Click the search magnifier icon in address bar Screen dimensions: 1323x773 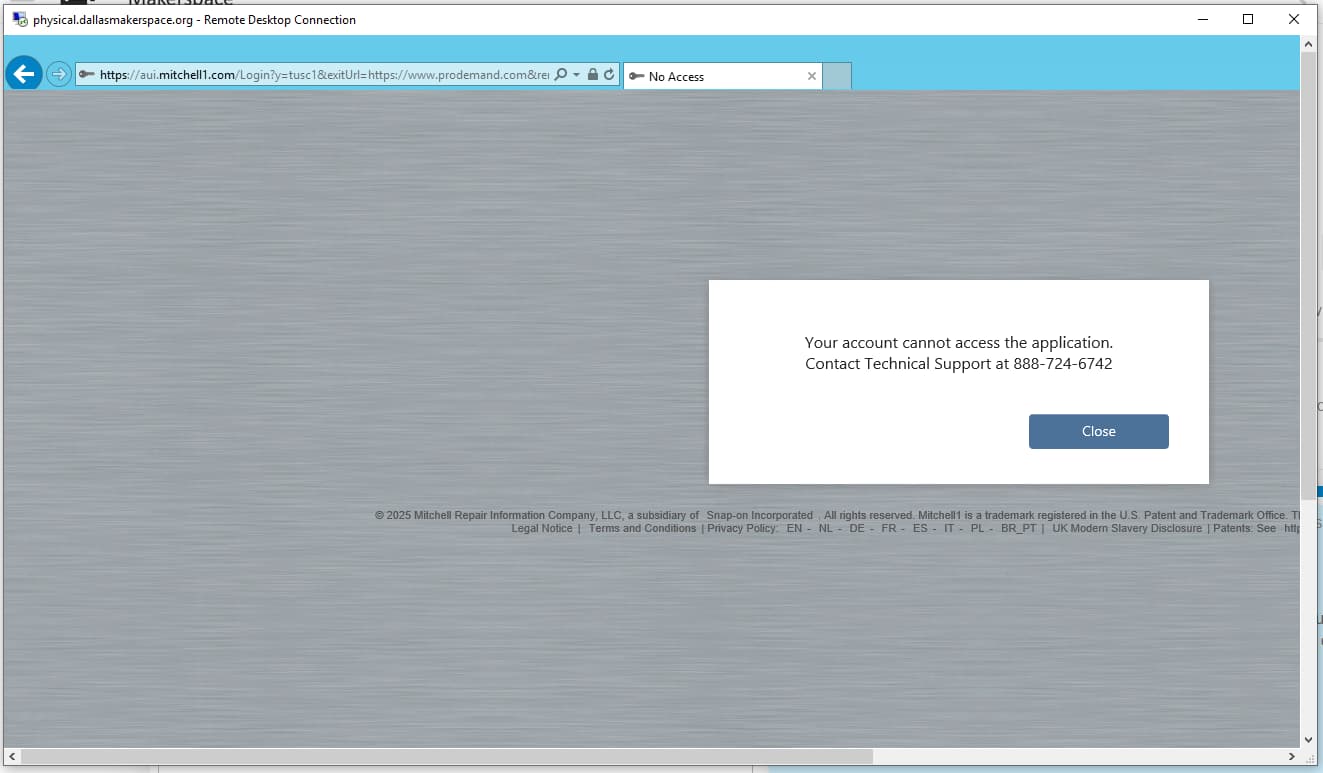point(561,75)
